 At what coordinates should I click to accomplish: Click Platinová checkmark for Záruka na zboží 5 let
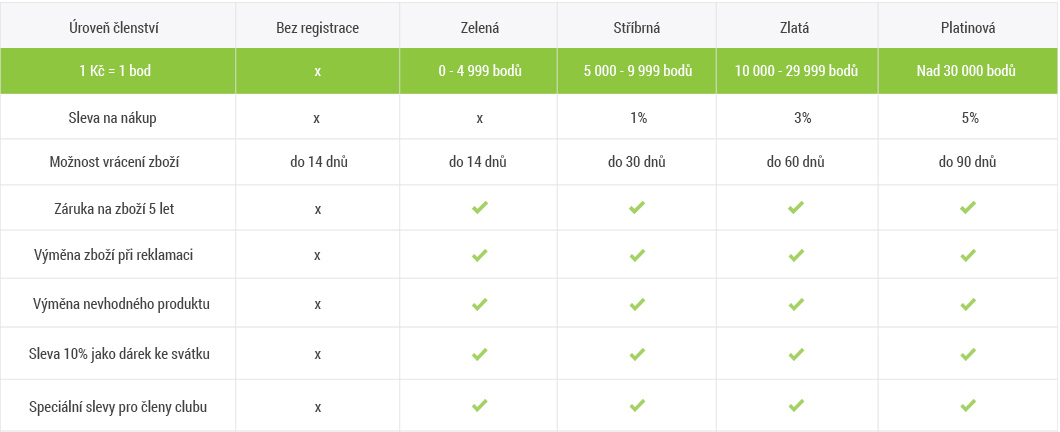point(967,208)
